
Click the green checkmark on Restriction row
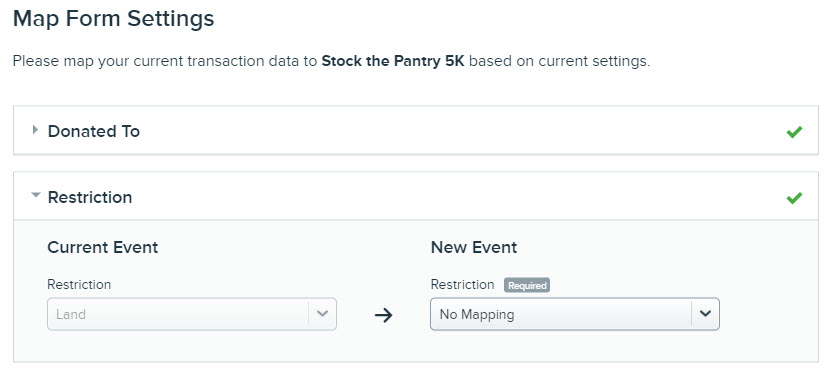(x=794, y=198)
